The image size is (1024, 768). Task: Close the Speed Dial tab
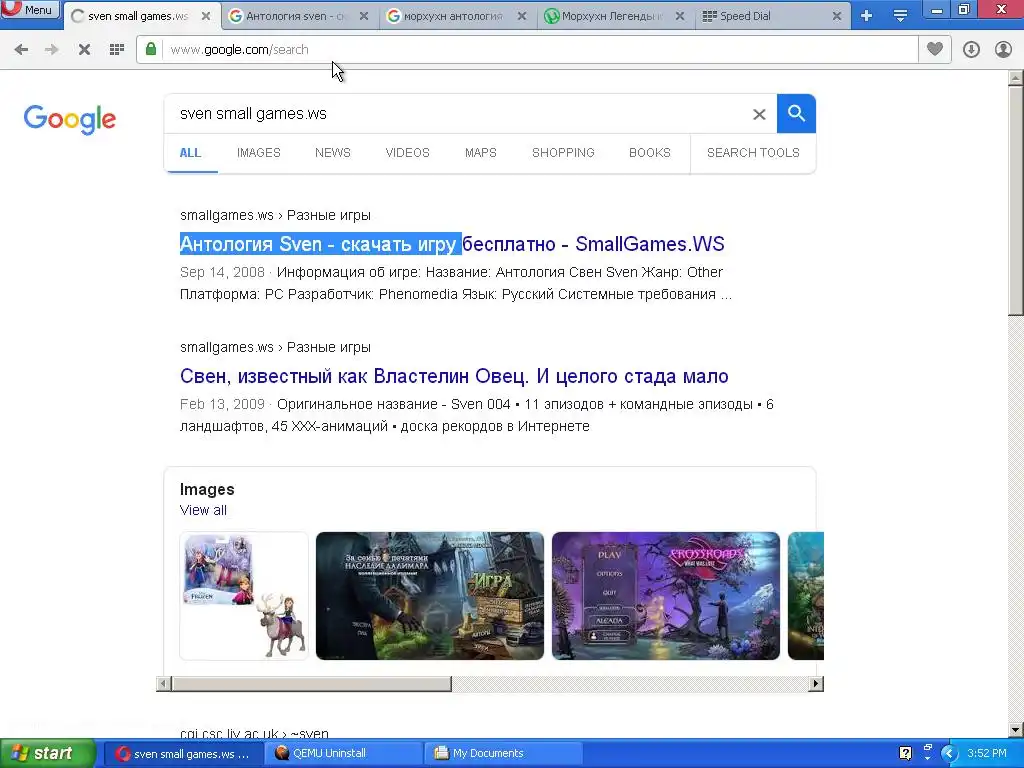click(x=837, y=16)
